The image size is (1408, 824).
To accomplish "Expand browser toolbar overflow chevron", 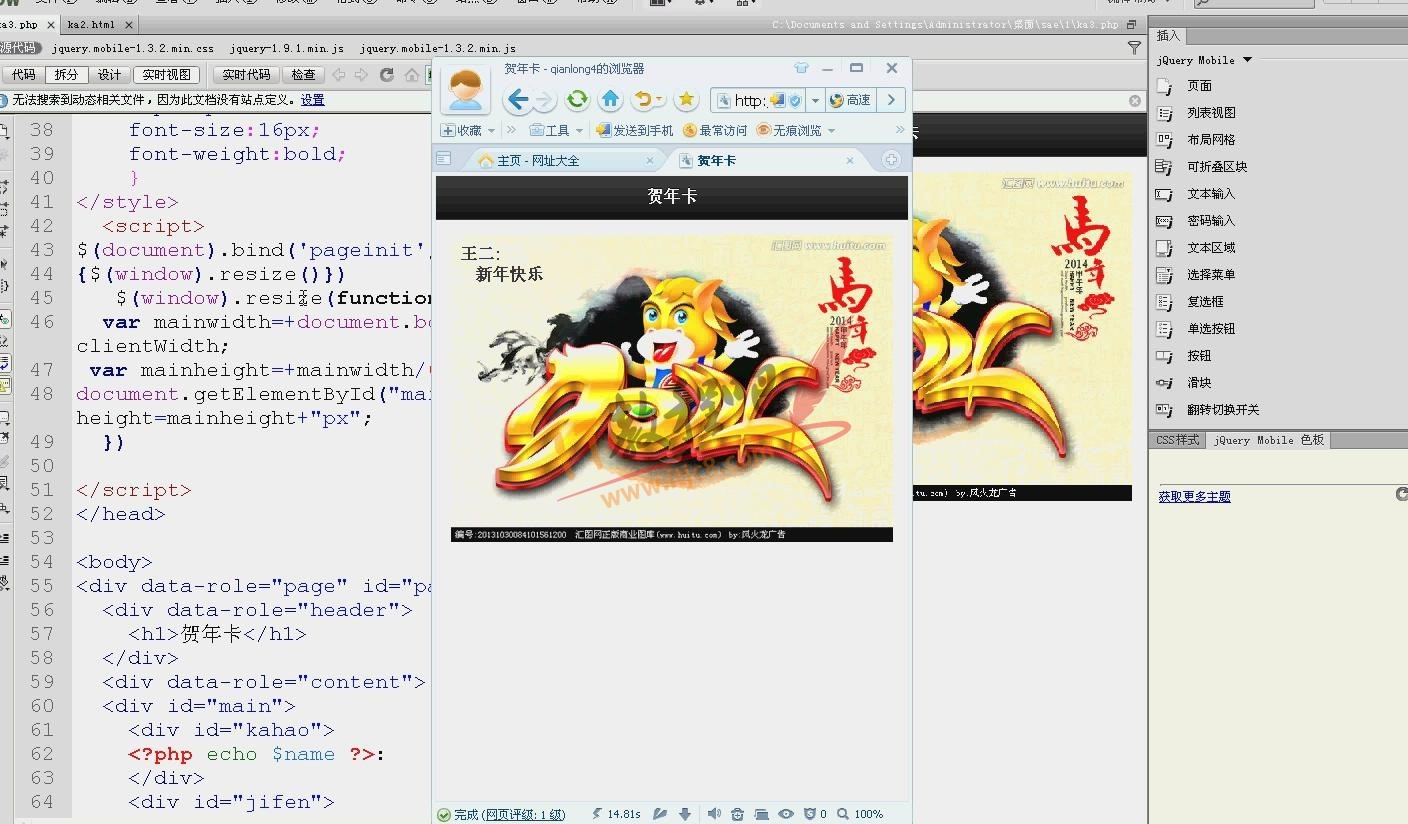I will pos(899,130).
